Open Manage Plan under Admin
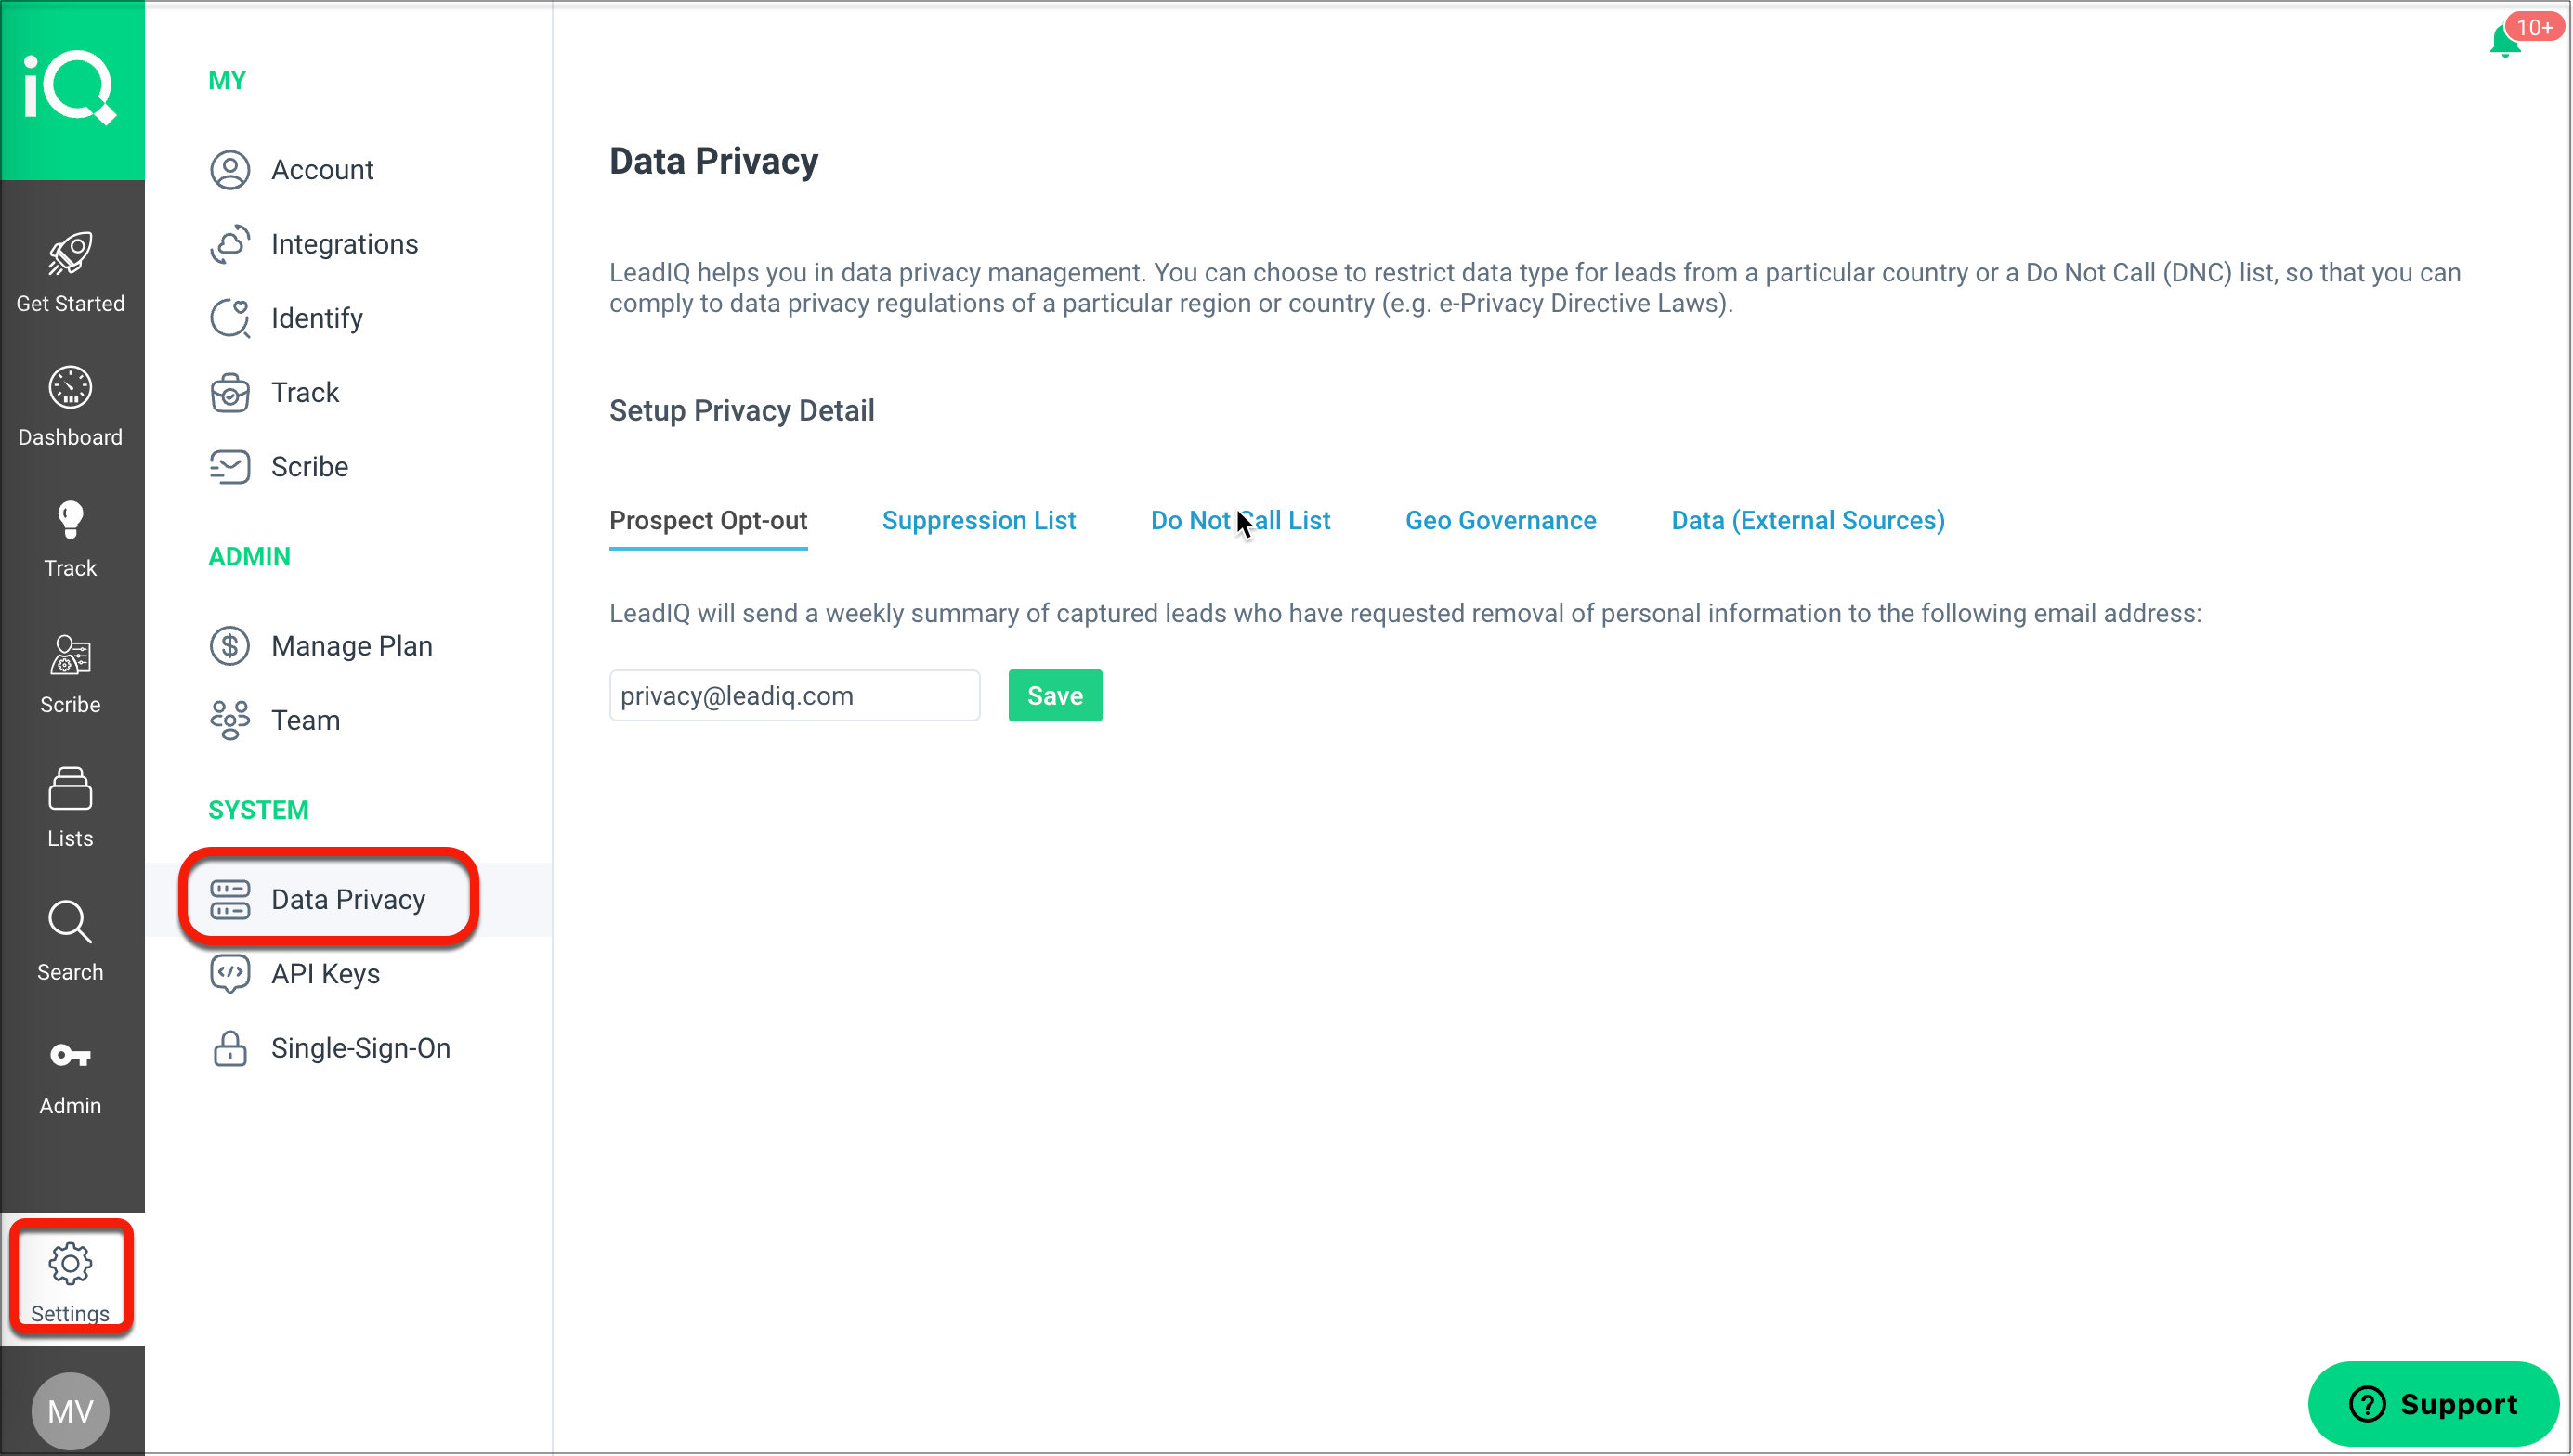The height and width of the screenshot is (1456, 2573). (351, 646)
